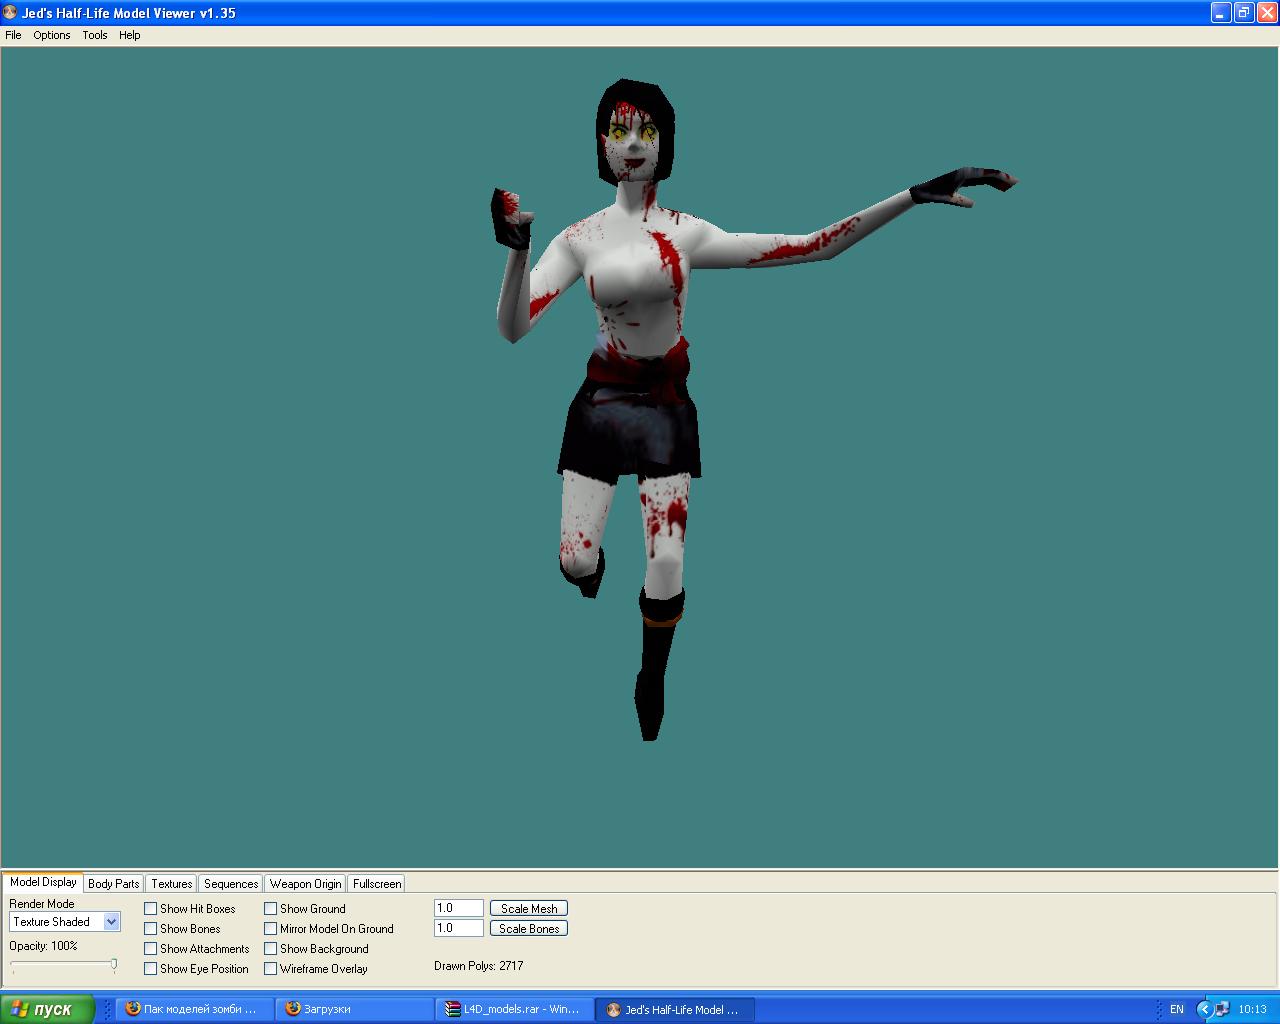The width and height of the screenshot is (1280, 1024).
Task: Switch to Firefox 'Пак моделей зомби' taskbar window
Action: pyautogui.click(x=195, y=1009)
